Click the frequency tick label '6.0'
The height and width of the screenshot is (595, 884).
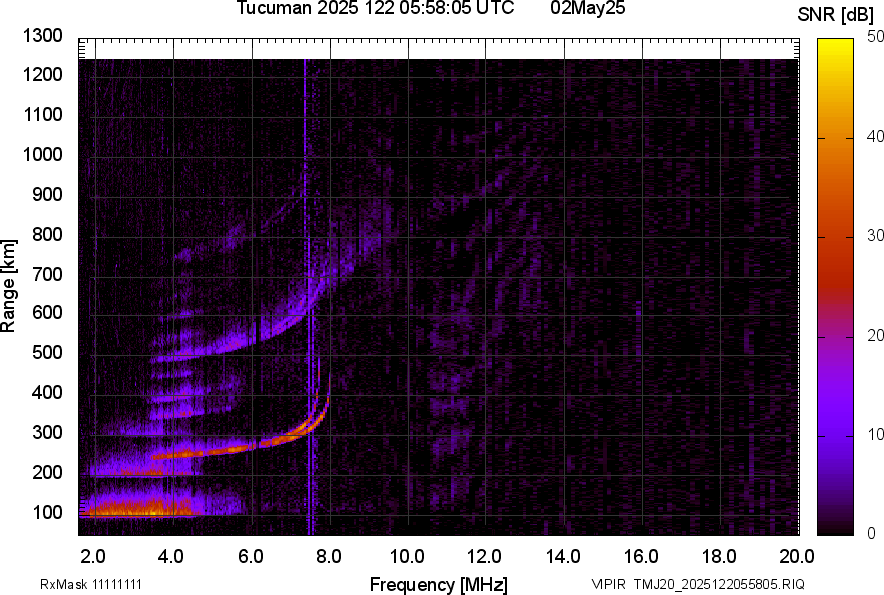tap(251, 557)
